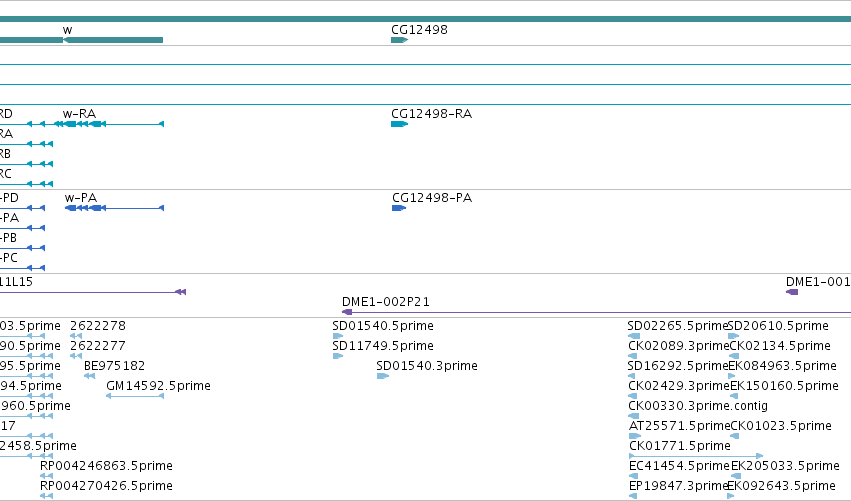Click the CG12498-PA label
Screen dimensions: 851x501
[432, 198]
